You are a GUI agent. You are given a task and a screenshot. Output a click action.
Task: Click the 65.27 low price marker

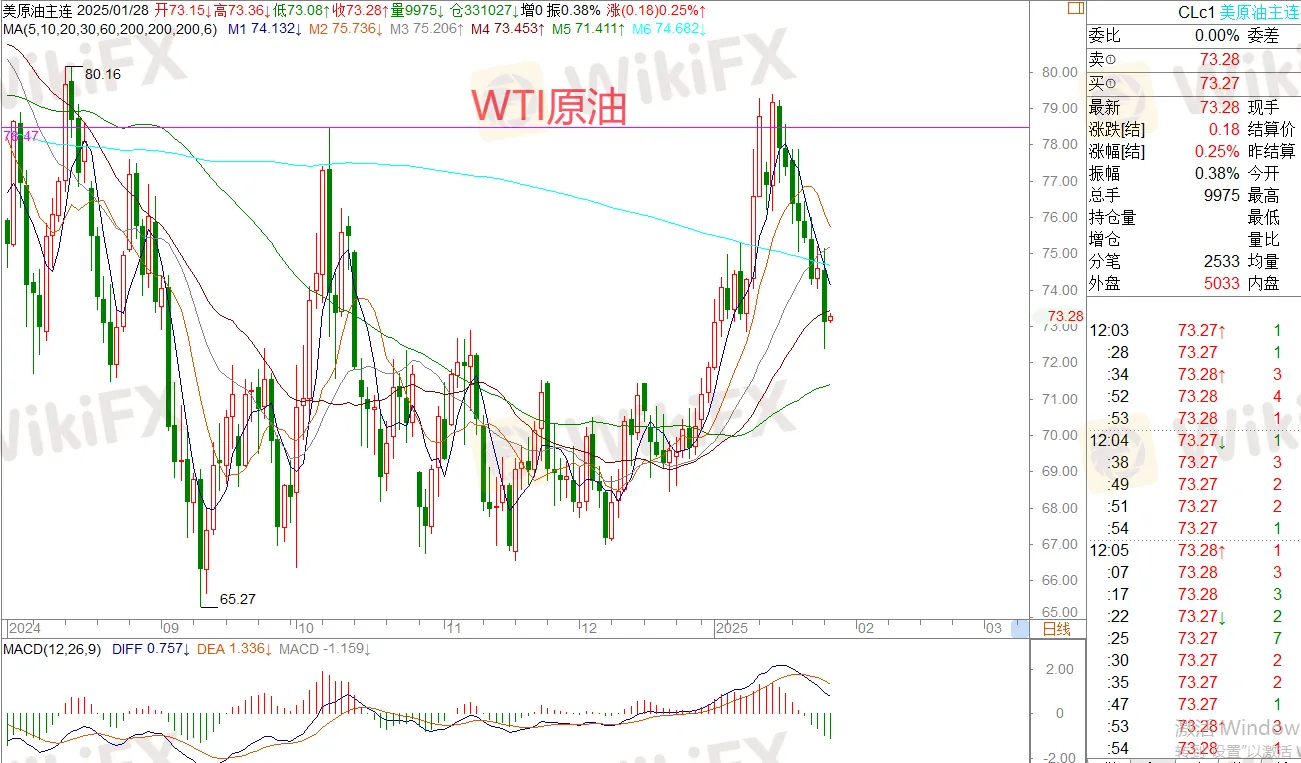238,599
